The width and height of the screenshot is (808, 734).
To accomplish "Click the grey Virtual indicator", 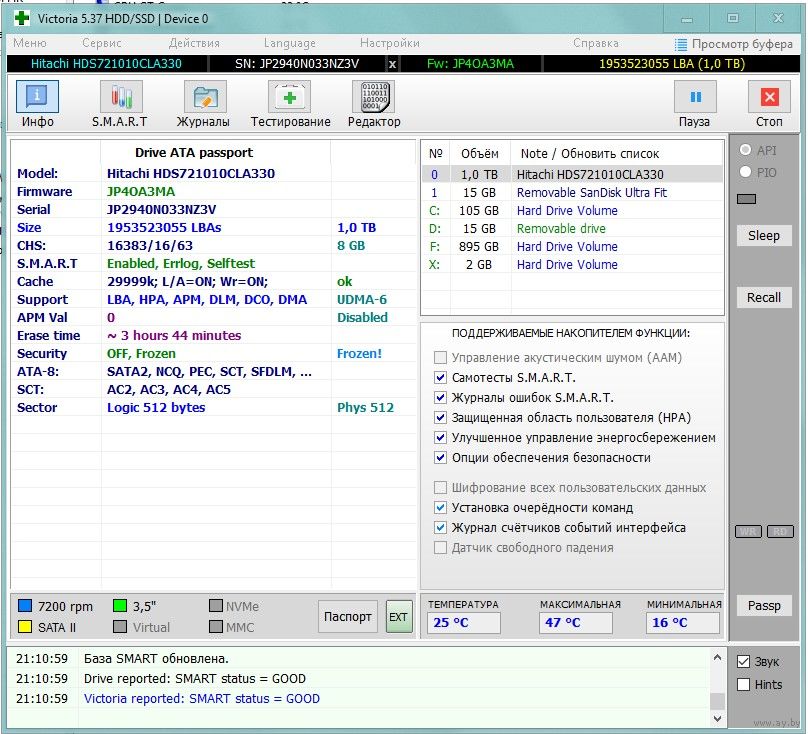I will point(120,626).
